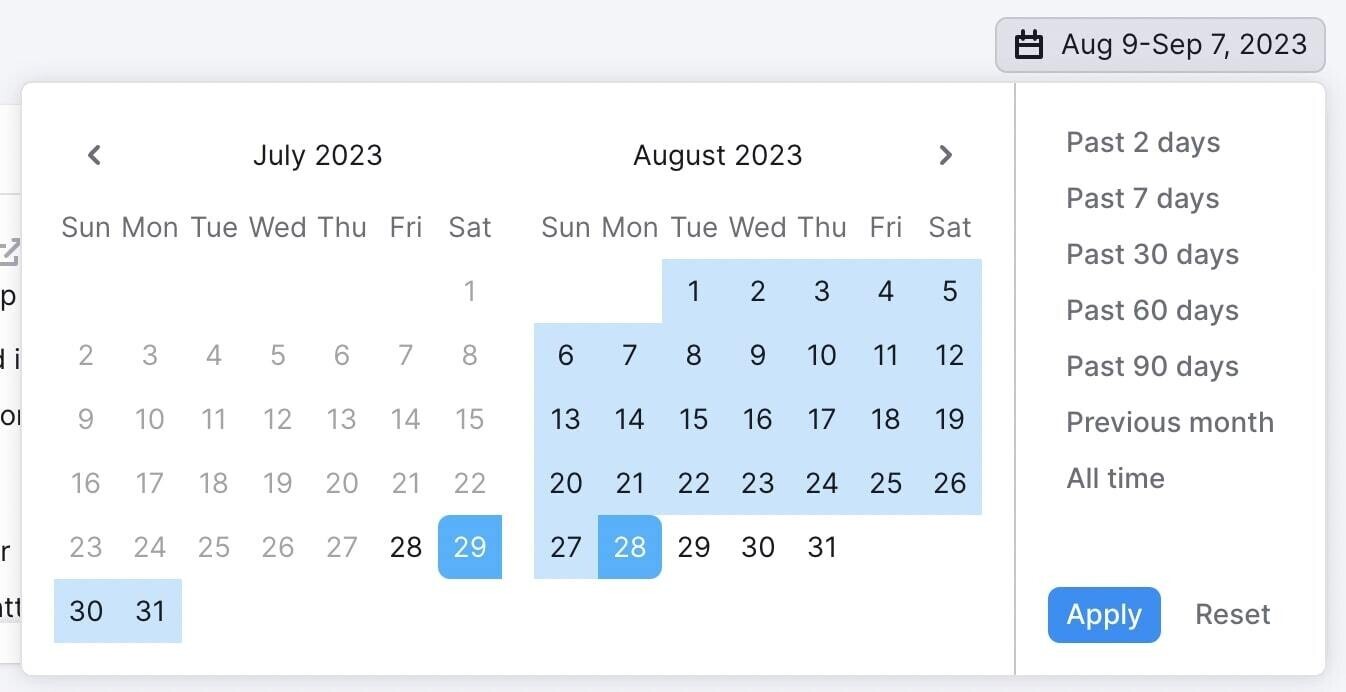
Task: Select August 28 as the end date
Action: coord(630,547)
